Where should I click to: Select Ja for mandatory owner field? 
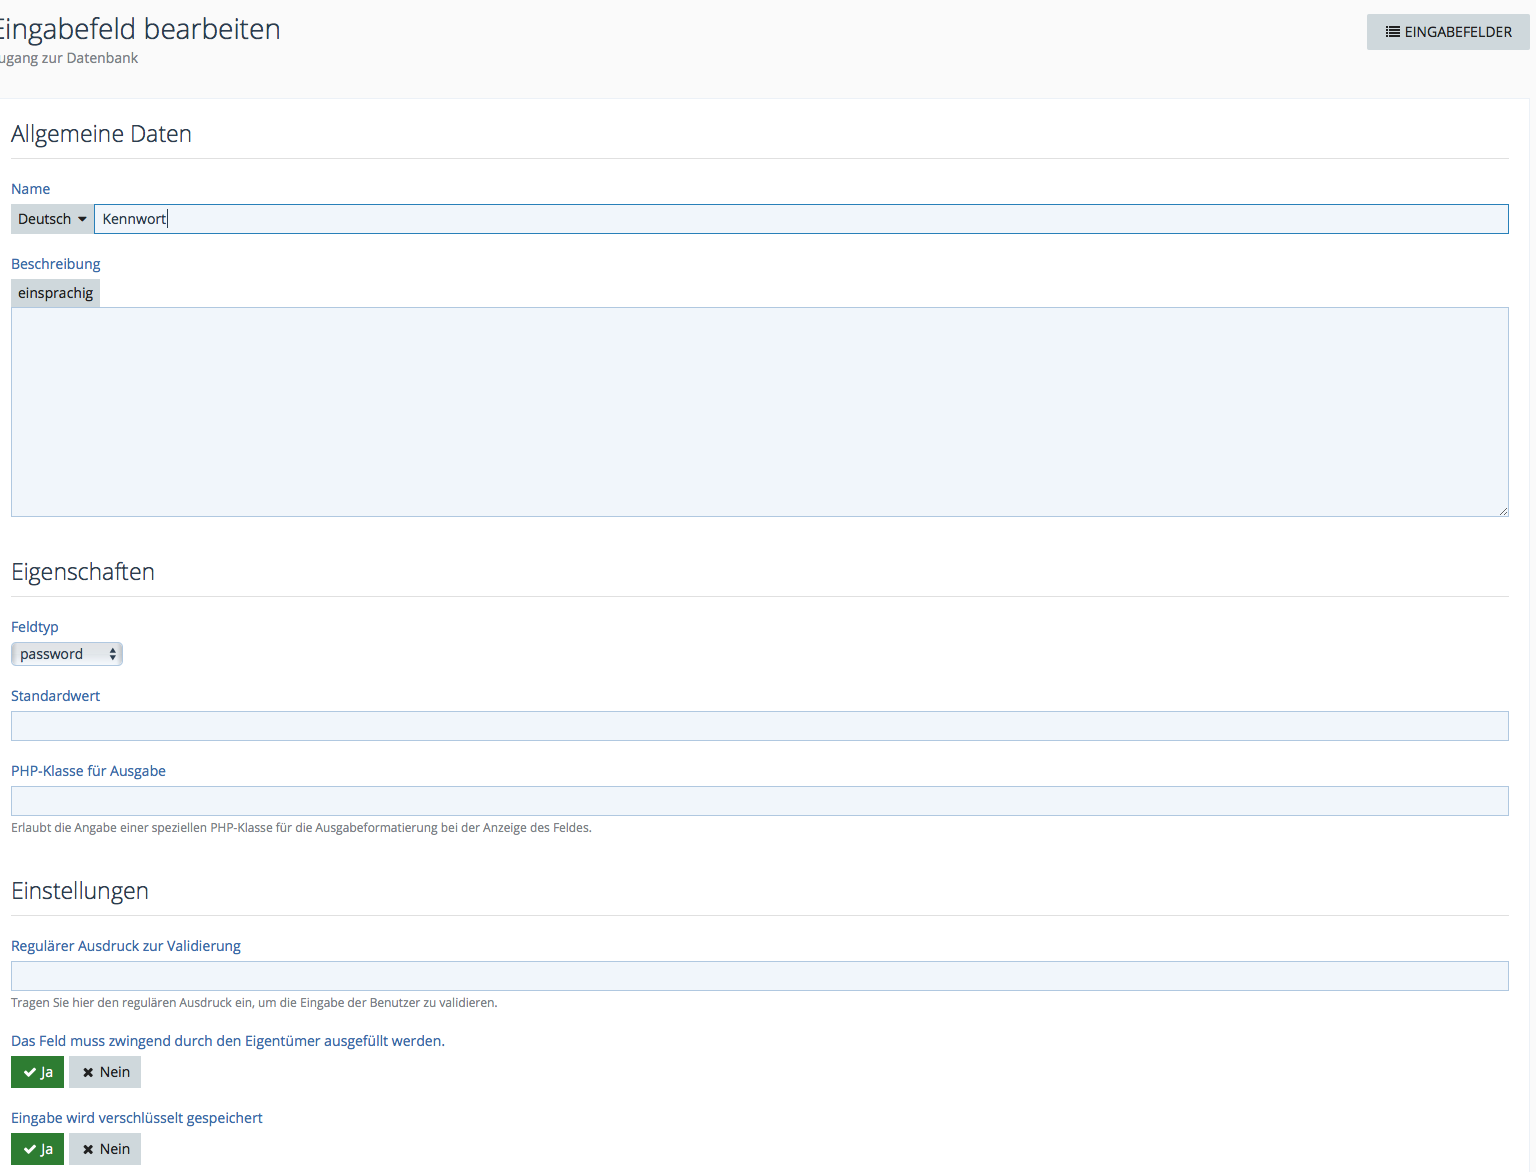(x=38, y=1072)
